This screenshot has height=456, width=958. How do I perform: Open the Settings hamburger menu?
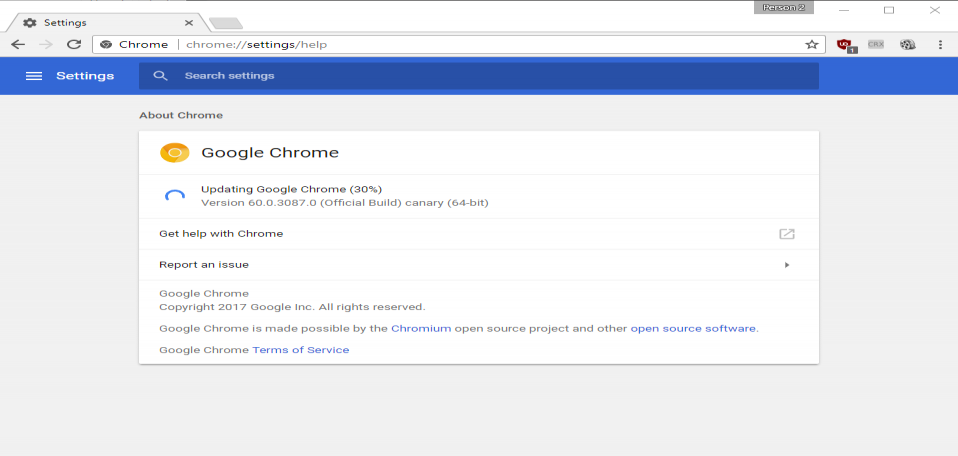34,76
